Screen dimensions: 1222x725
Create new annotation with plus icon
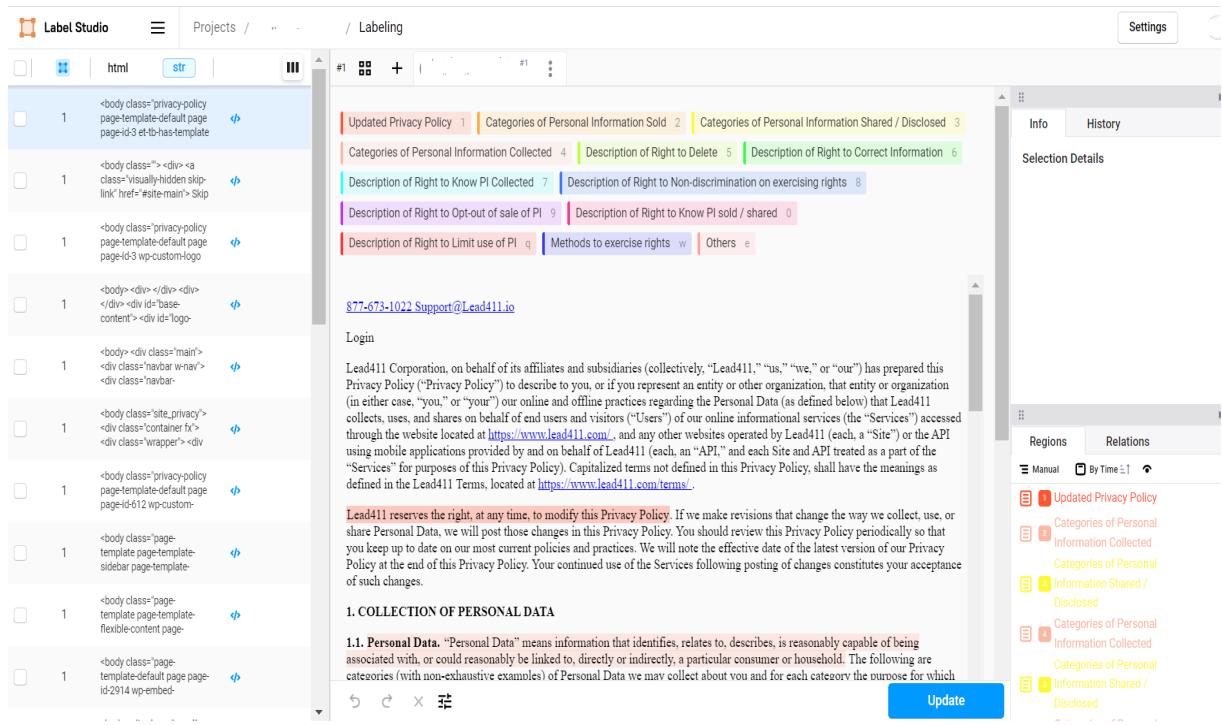coord(396,68)
